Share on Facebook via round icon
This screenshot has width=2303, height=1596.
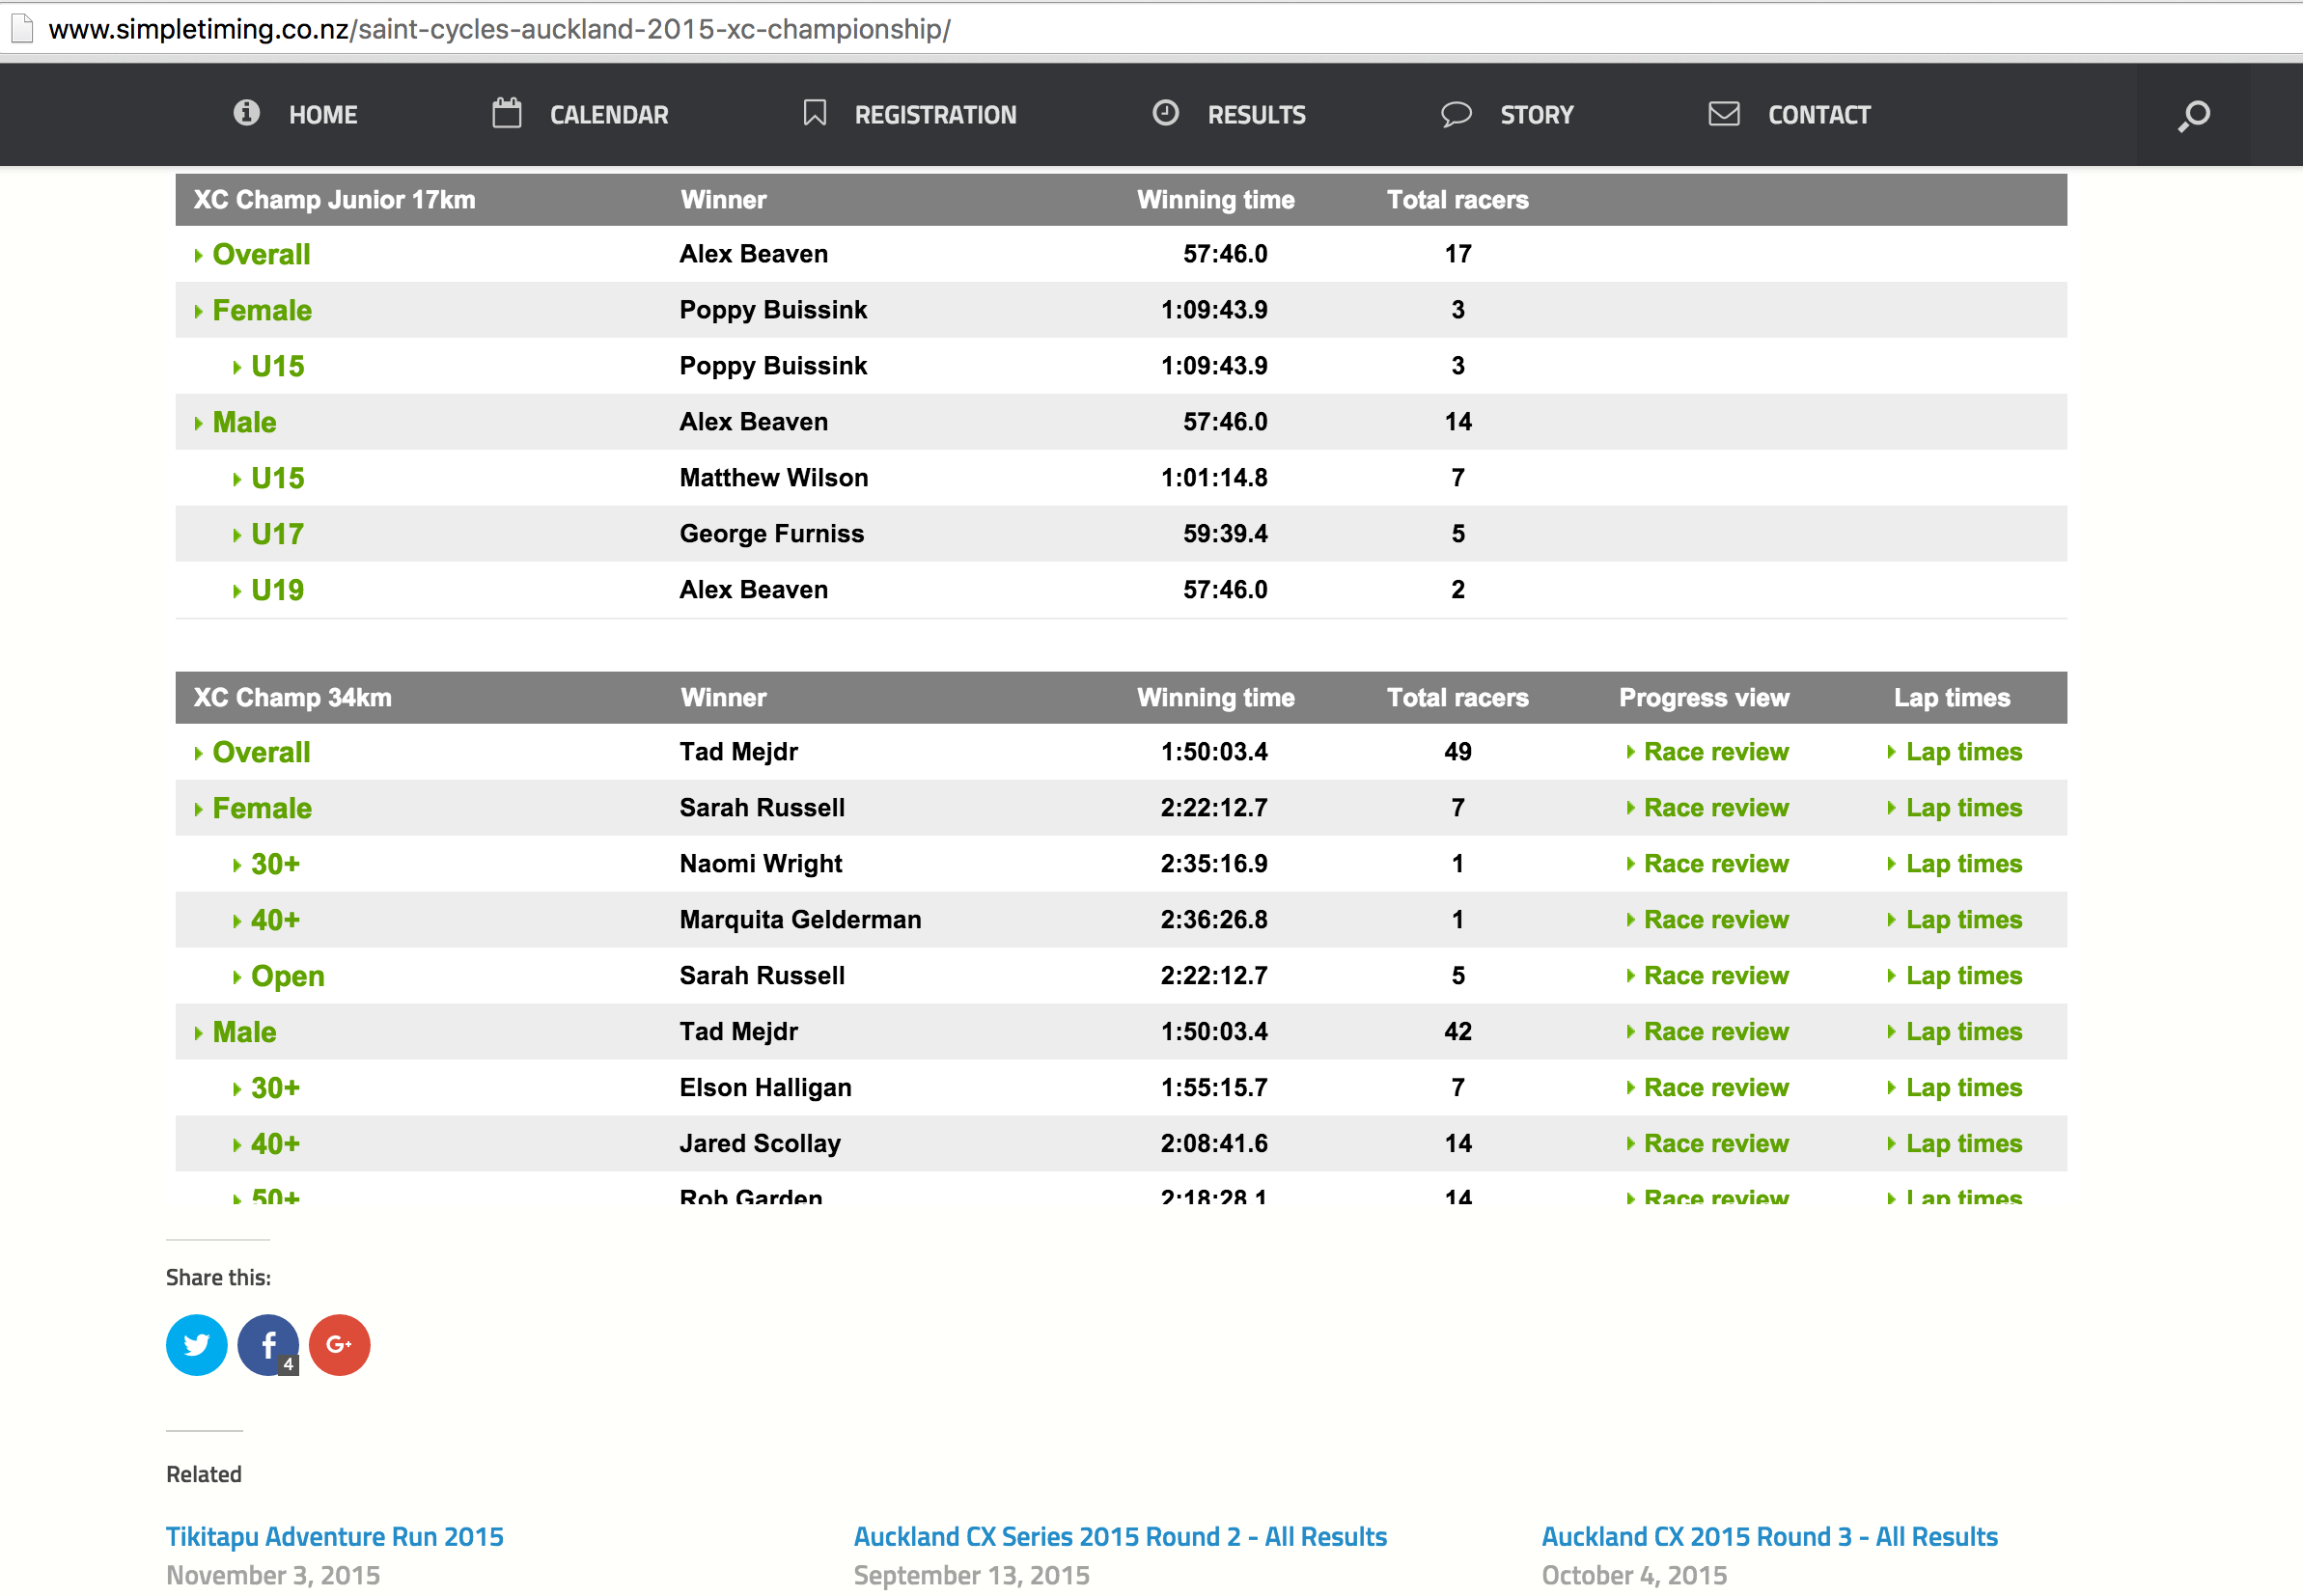click(x=267, y=1345)
